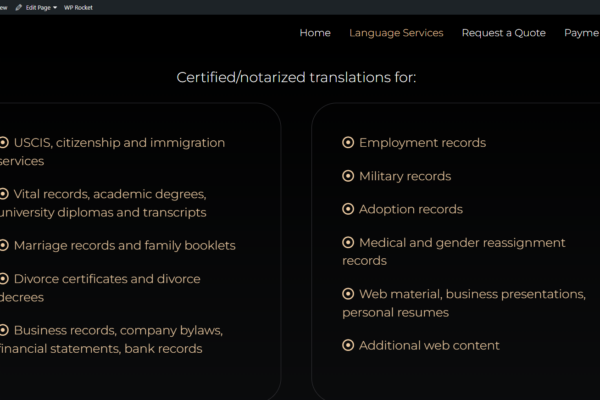Click the Business records list text
The height and width of the screenshot is (400, 600).
(111, 340)
